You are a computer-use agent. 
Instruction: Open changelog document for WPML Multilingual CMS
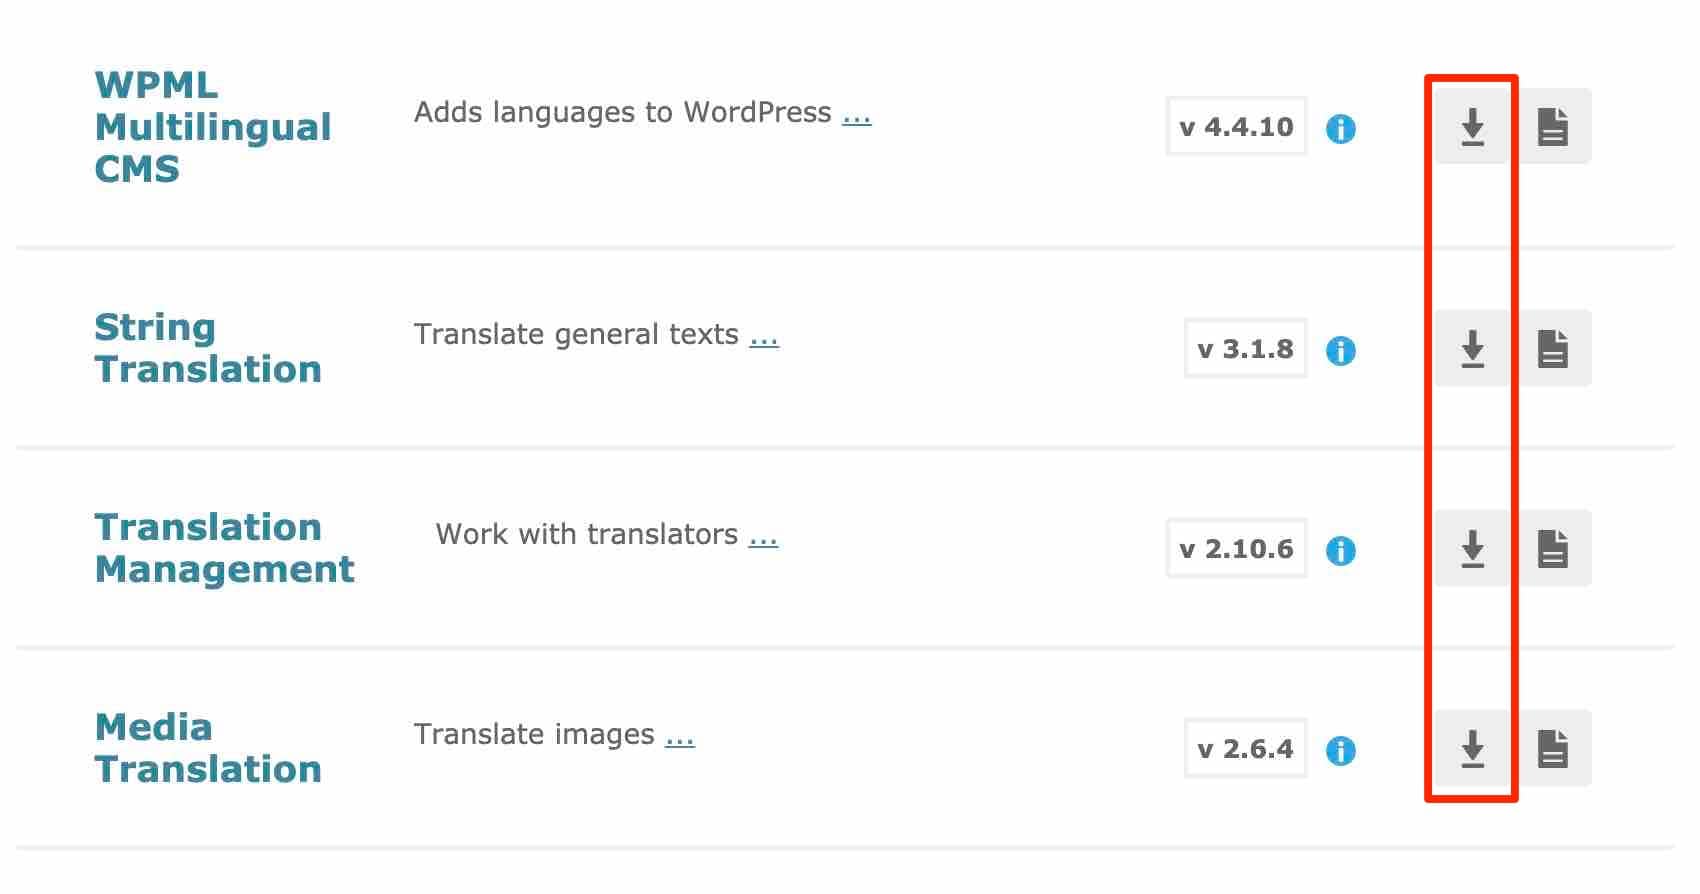click(1553, 127)
